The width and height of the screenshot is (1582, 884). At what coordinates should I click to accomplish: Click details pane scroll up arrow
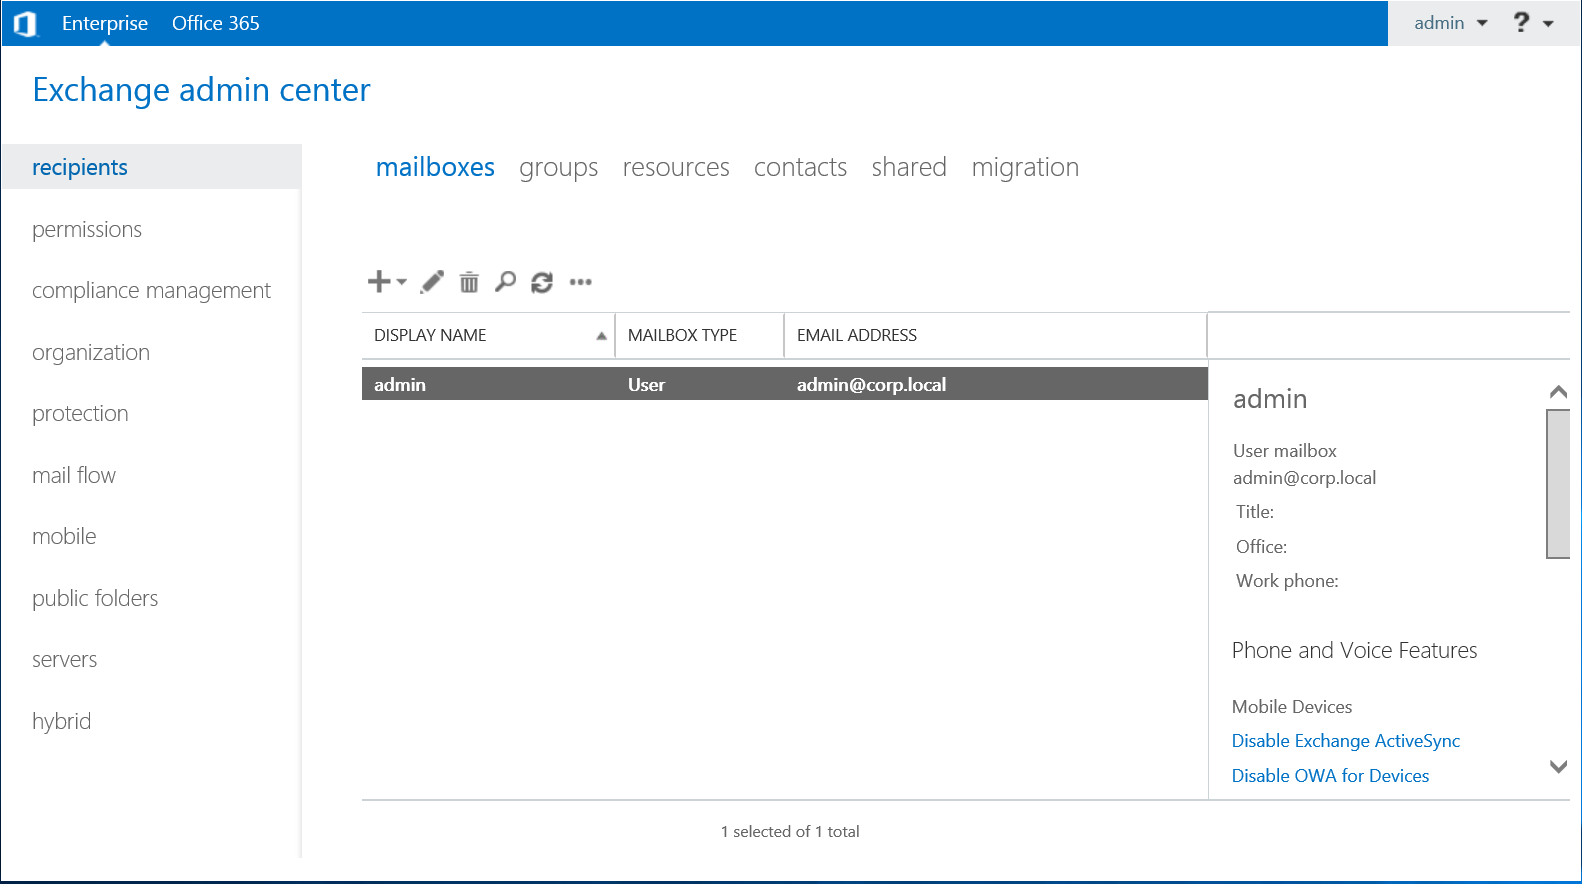click(x=1558, y=392)
